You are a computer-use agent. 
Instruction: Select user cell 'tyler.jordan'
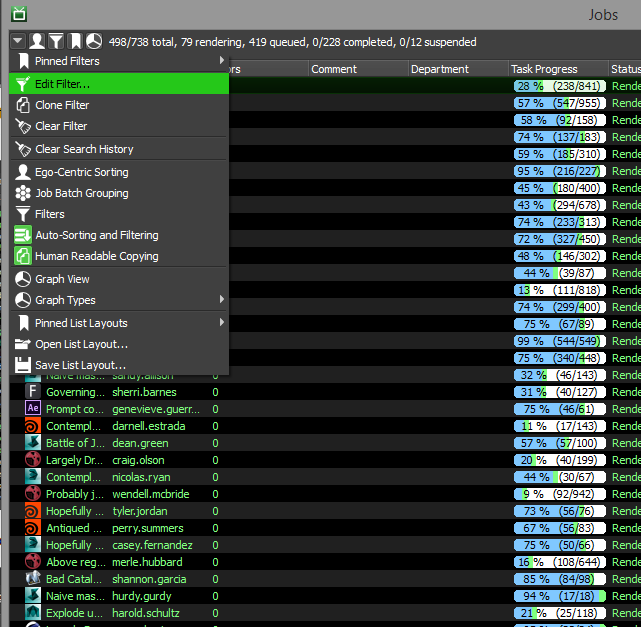click(x=140, y=511)
